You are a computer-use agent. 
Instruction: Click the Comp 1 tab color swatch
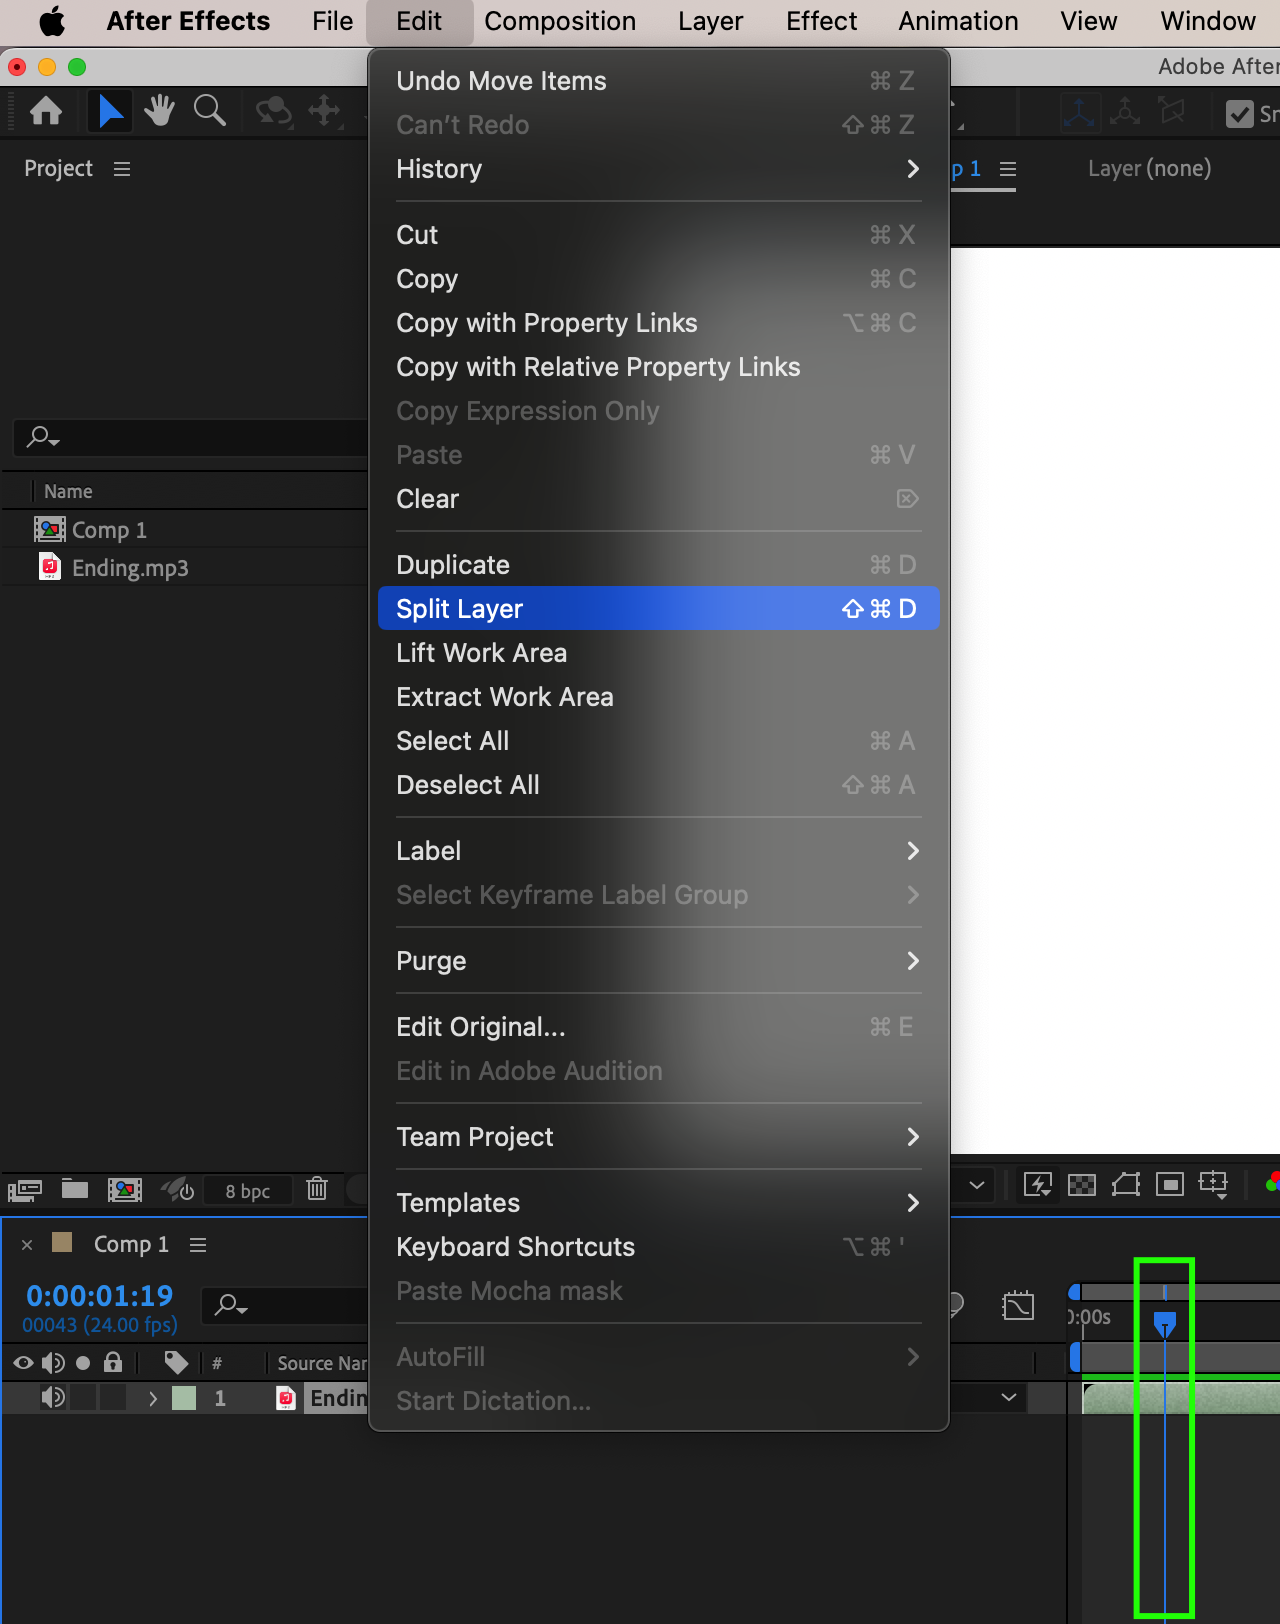click(62, 1243)
